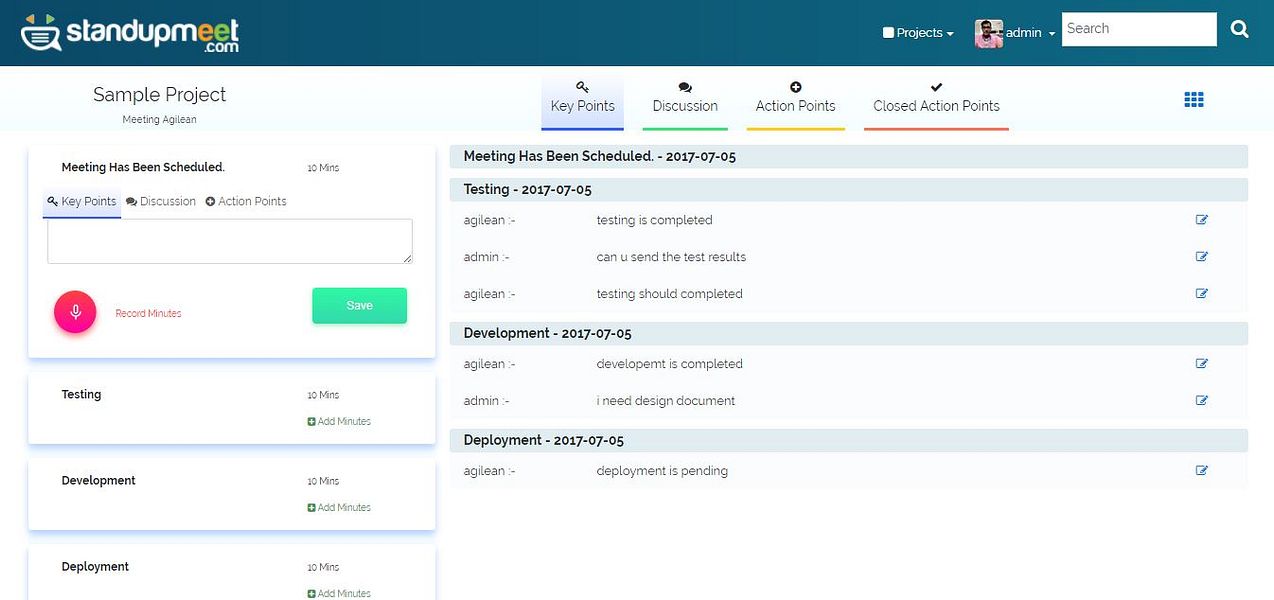Screen dimensions: 1274x600
Task: Open the grid view icon
Action: (1194, 99)
